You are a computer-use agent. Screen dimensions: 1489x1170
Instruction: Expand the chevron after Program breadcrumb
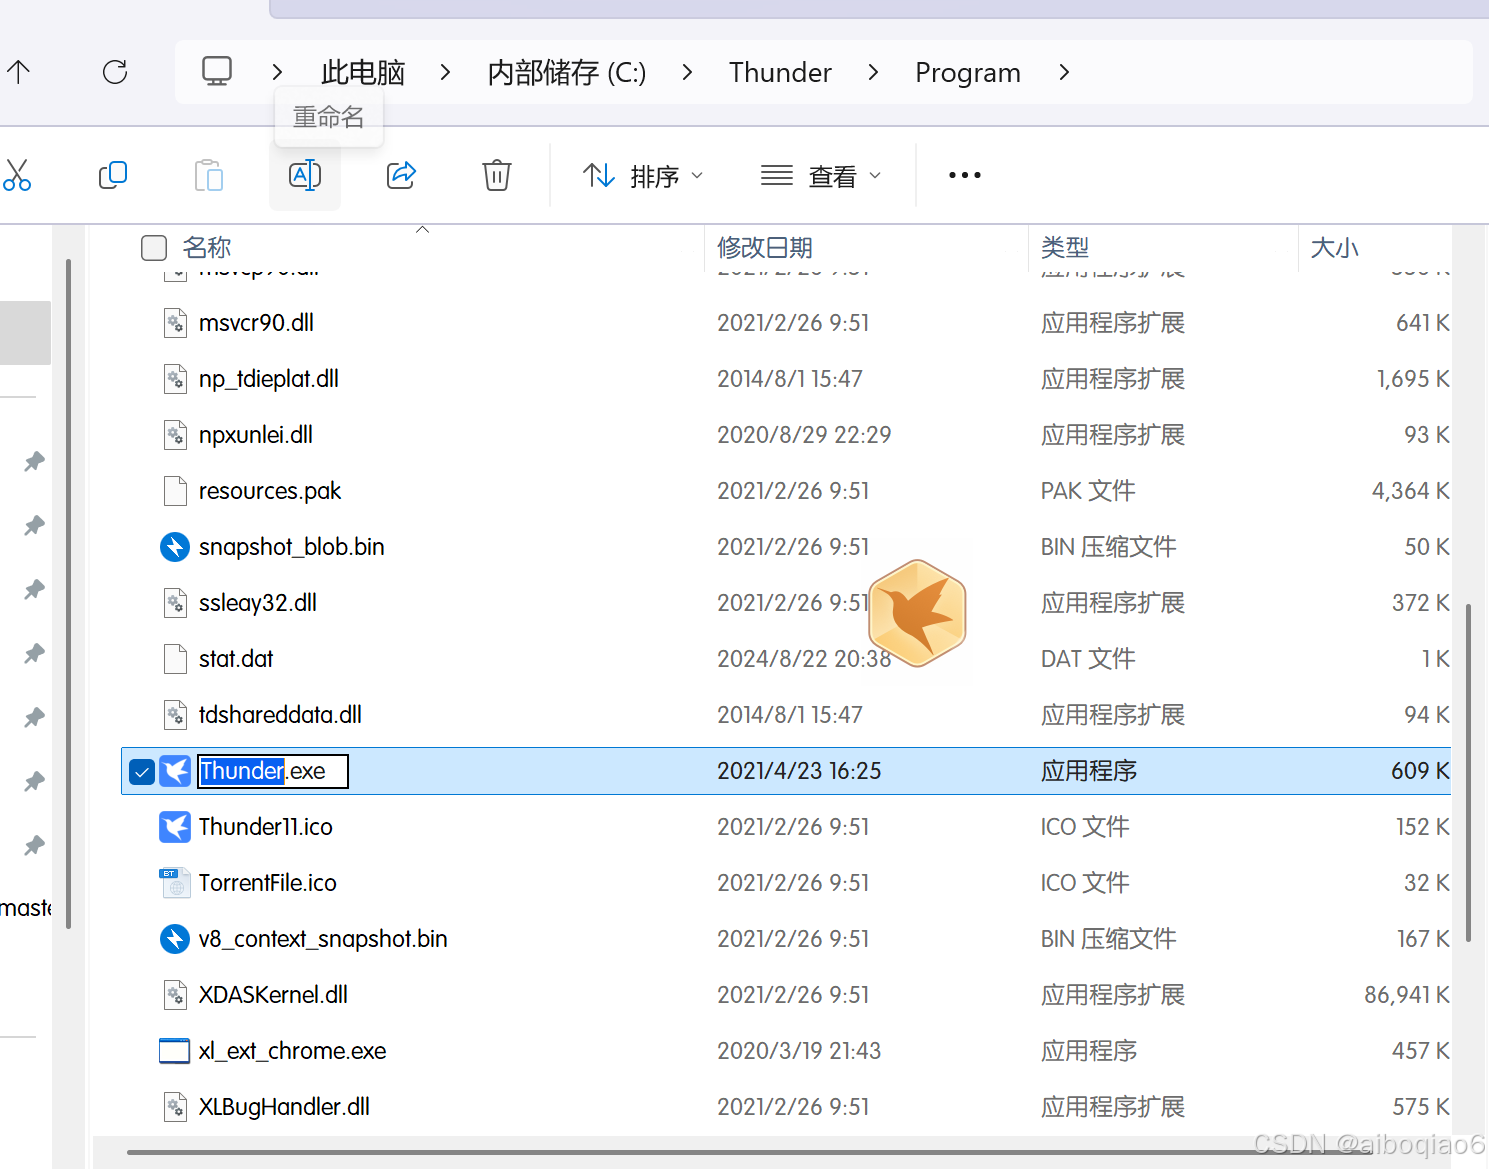point(1064,72)
